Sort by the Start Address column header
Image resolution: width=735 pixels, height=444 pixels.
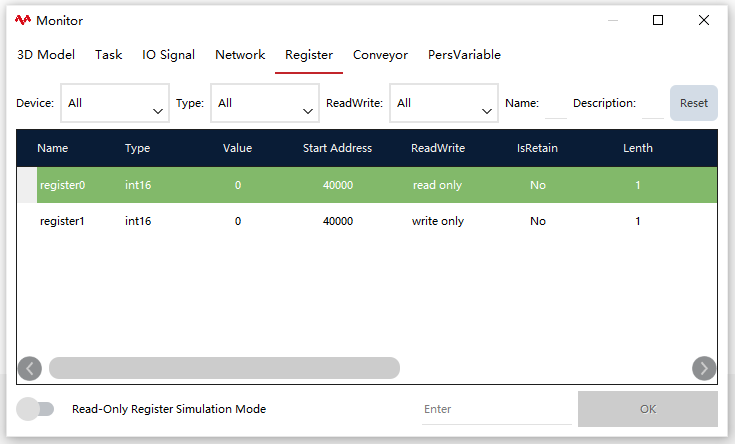pyautogui.click(x=337, y=148)
